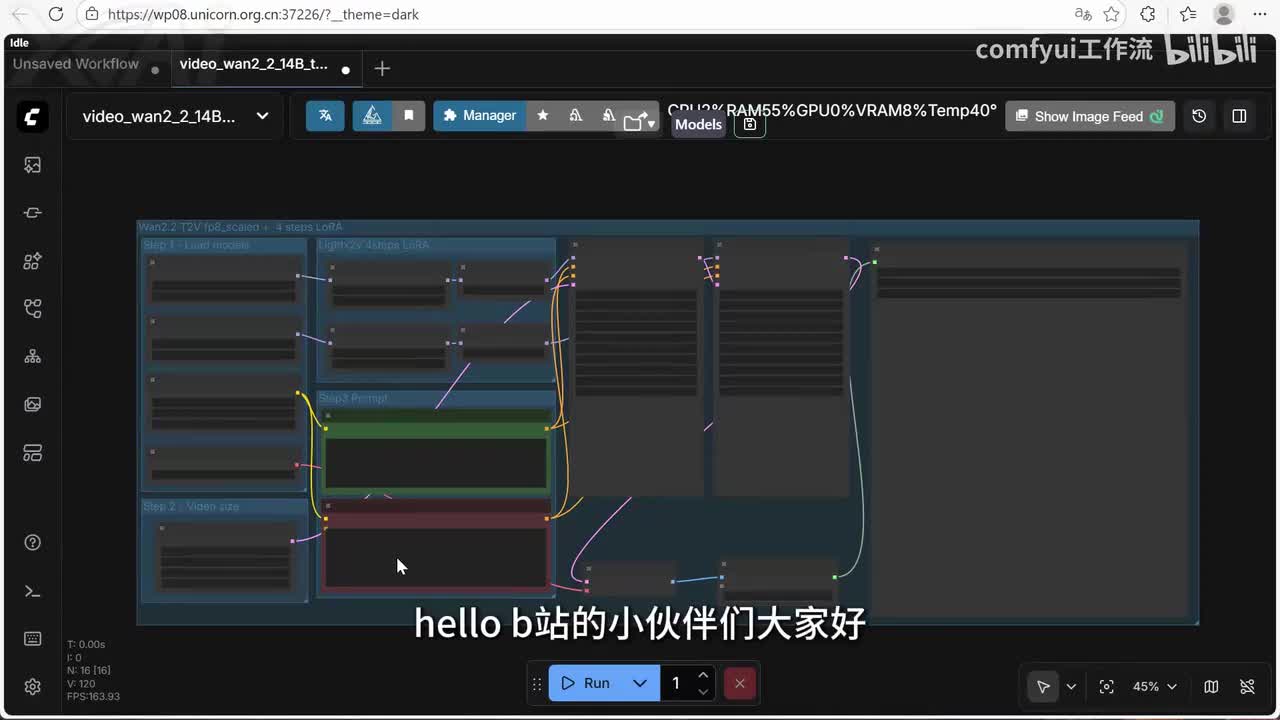Screen dimensions: 1280x720
Task: Switch to the video_wan2_2_14B_t... tab
Action: tap(254, 64)
